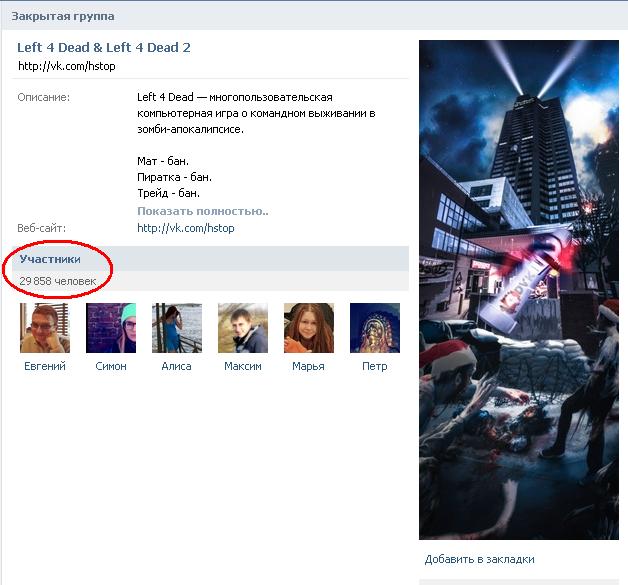This screenshot has width=628, height=585.
Task: Click Добавить в закладки link
Action: [479, 559]
